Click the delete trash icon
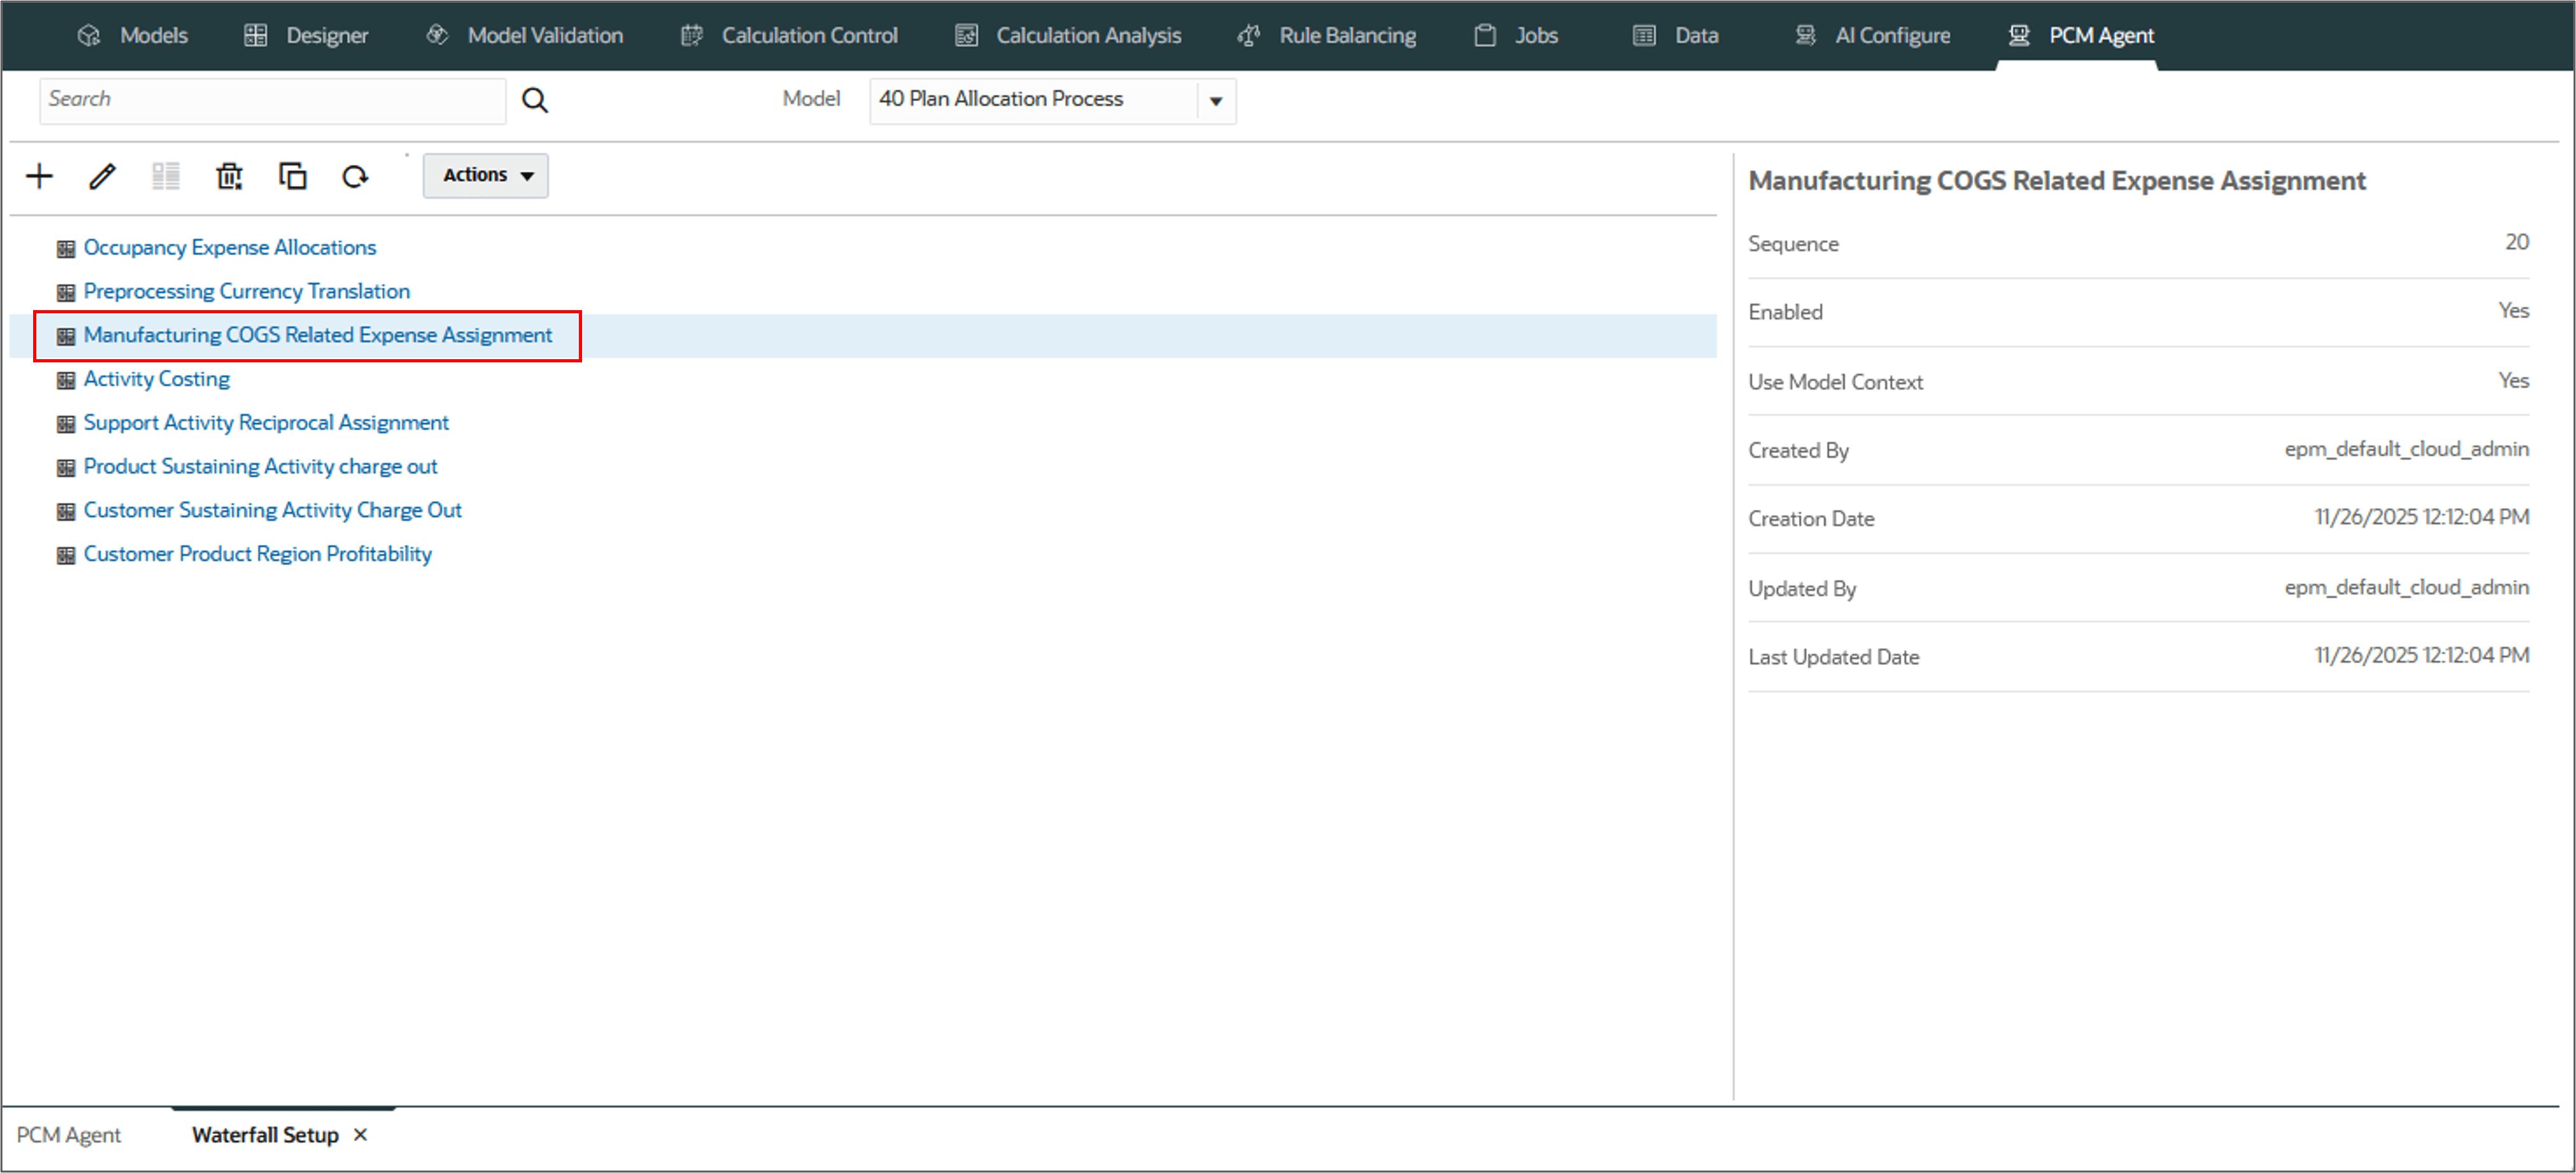 tap(229, 176)
